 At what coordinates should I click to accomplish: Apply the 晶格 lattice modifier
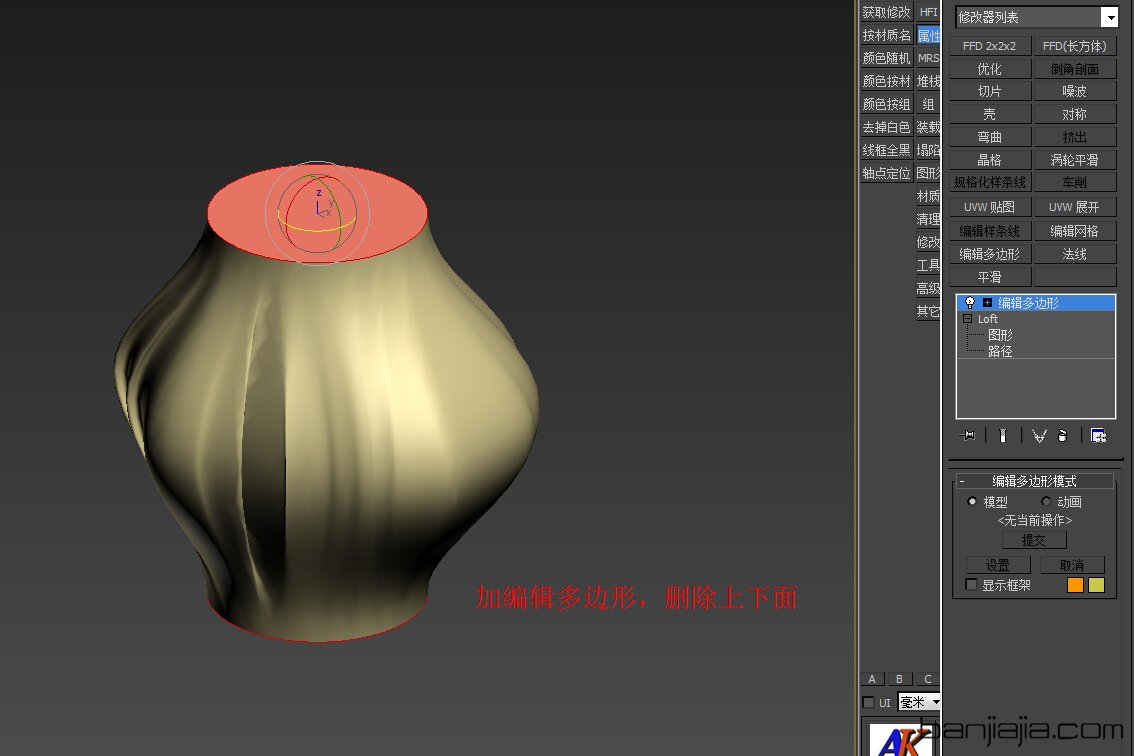click(989, 160)
